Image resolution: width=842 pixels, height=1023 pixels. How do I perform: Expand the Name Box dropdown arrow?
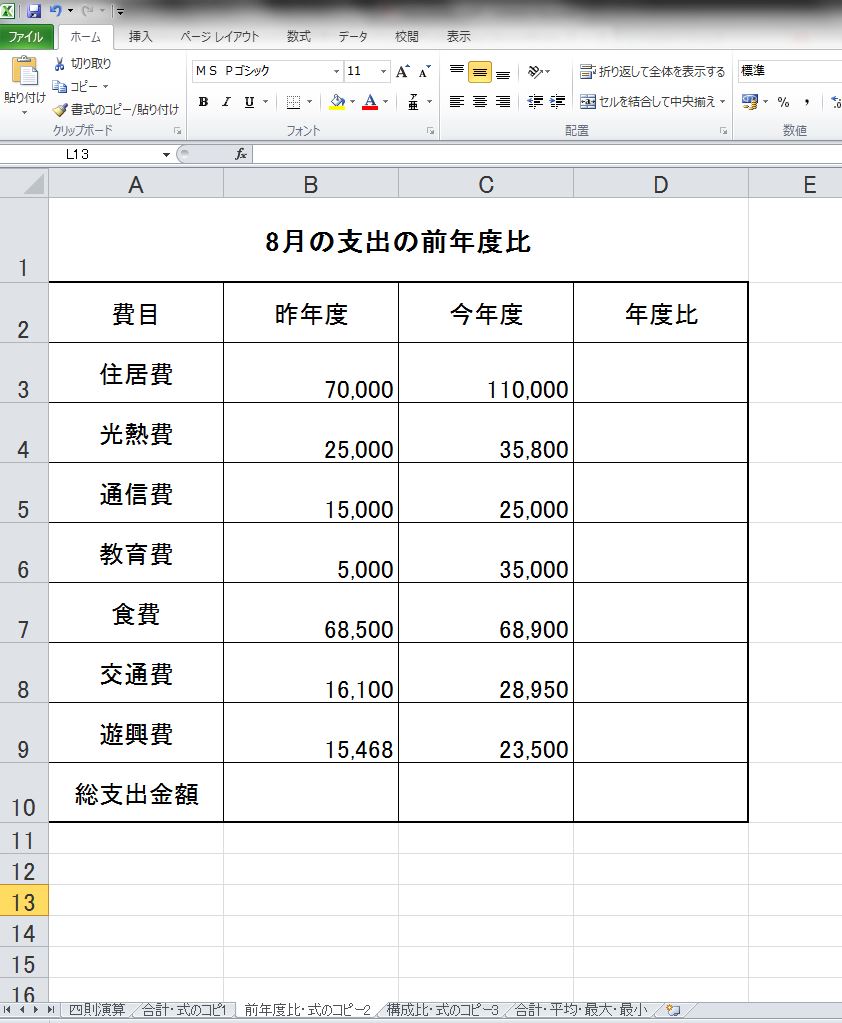click(x=166, y=155)
